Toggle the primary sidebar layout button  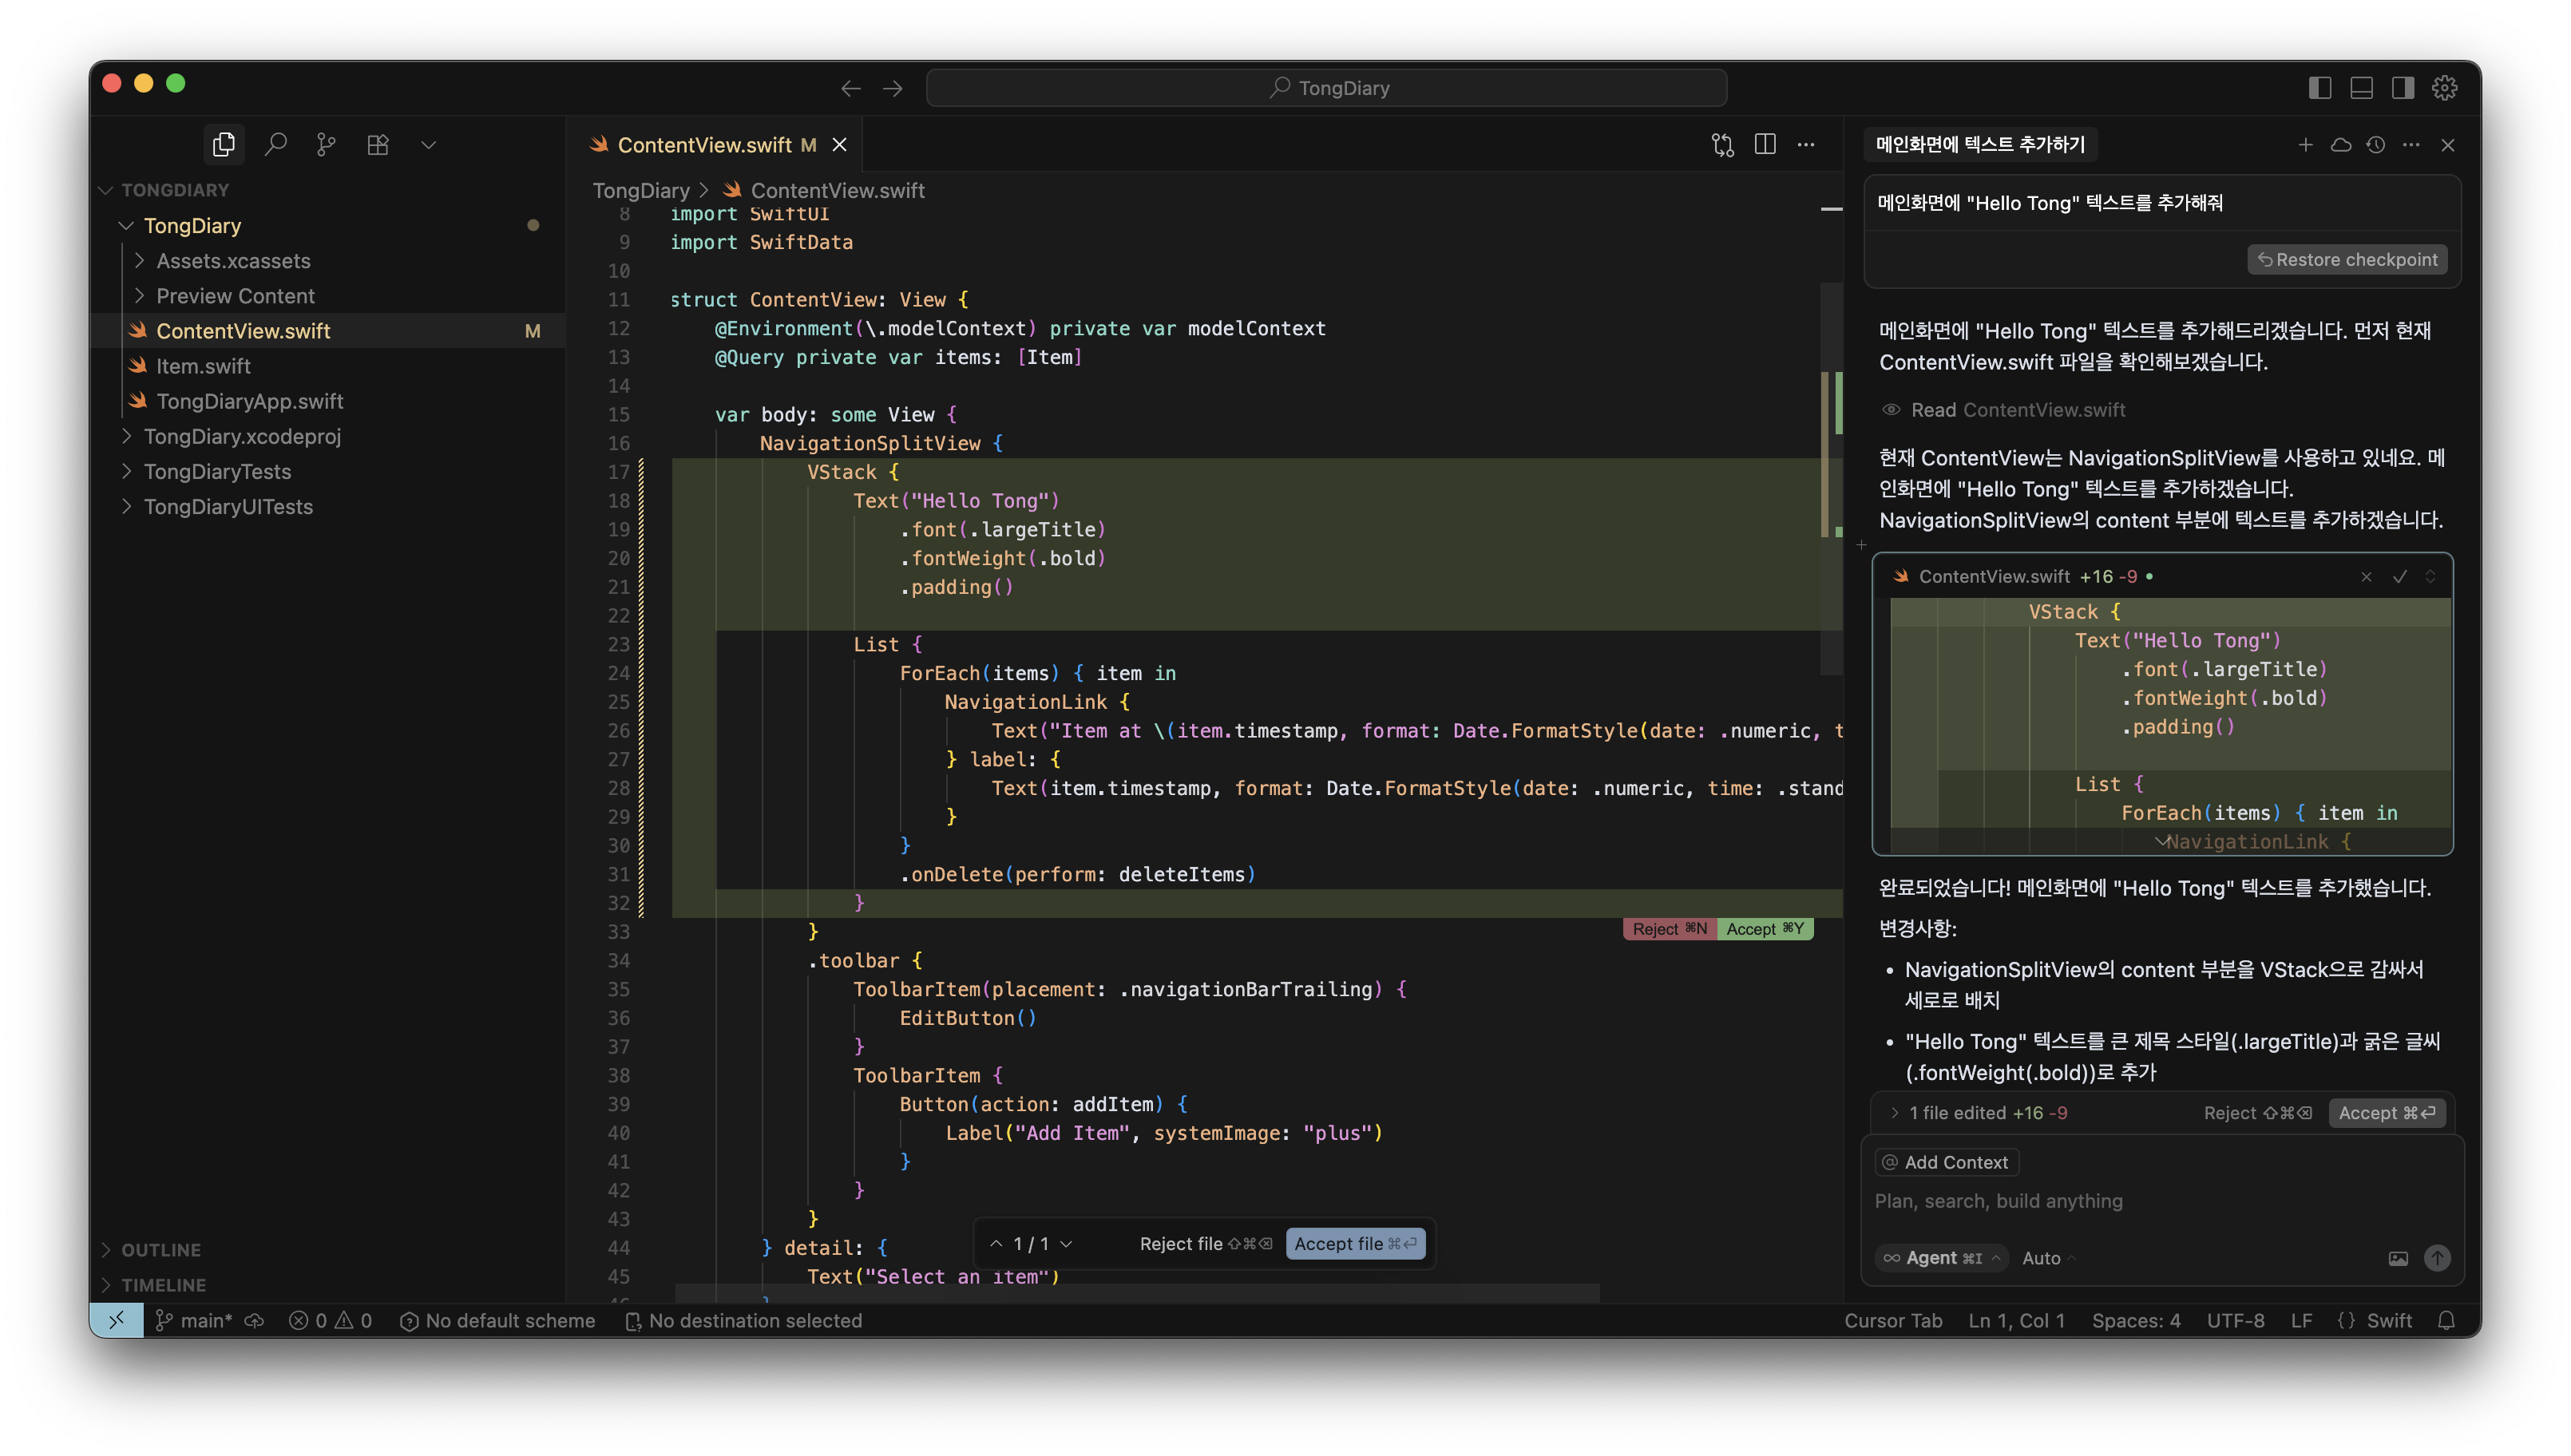(2320, 88)
